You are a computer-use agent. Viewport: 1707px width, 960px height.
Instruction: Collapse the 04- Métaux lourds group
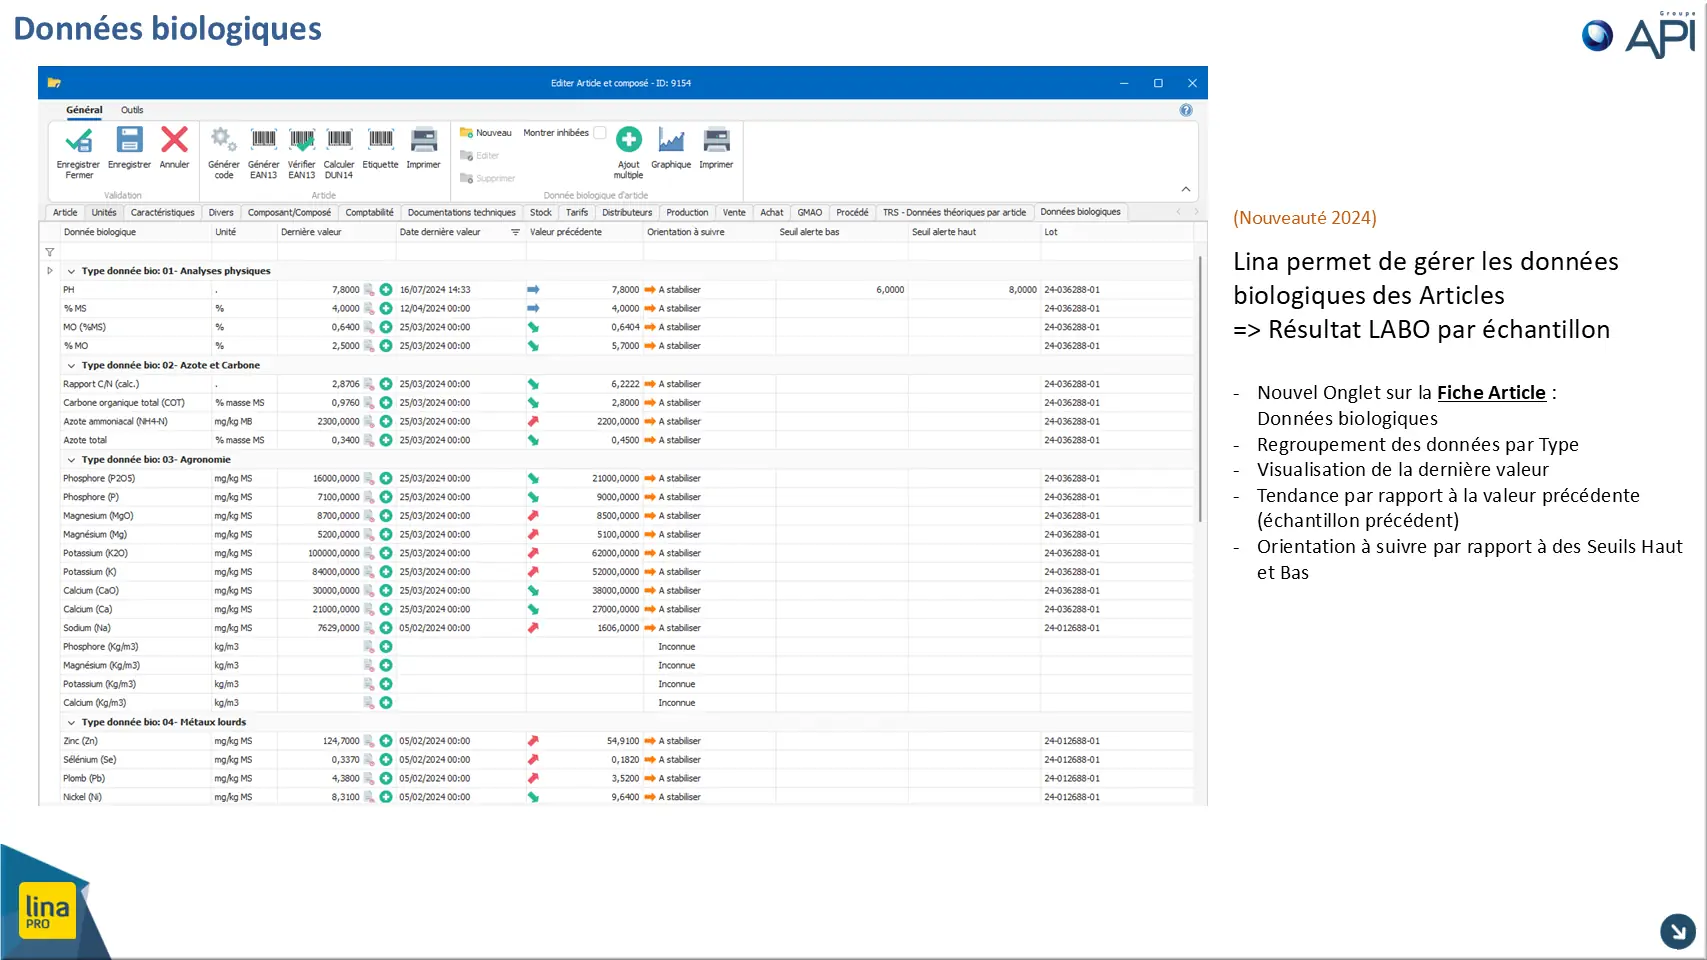(71, 722)
